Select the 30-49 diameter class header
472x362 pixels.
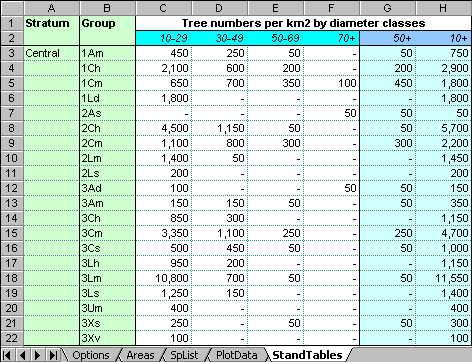[219, 38]
